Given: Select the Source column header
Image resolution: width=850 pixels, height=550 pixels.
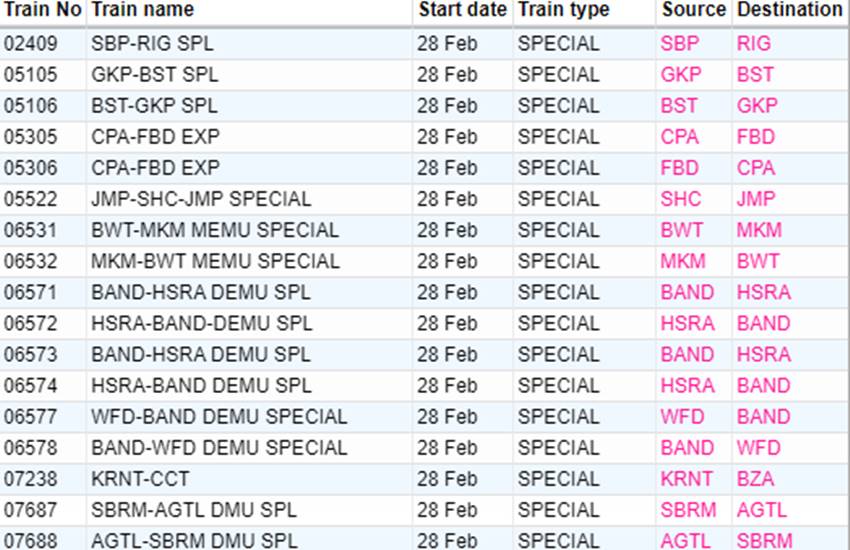Looking at the screenshot, I should [694, 9].
